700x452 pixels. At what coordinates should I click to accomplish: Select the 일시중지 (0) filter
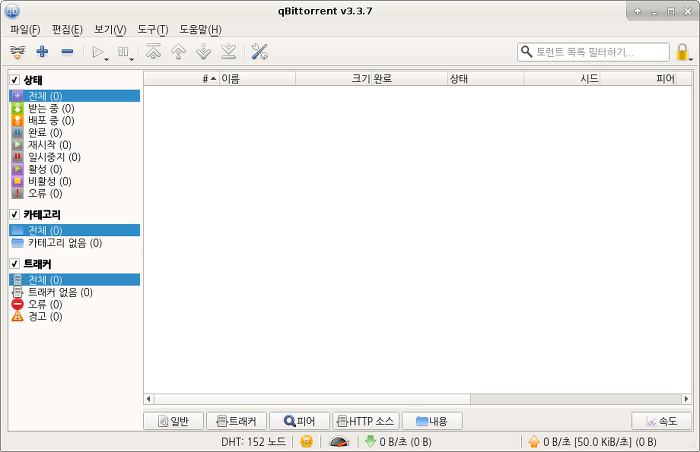[74, 157]
